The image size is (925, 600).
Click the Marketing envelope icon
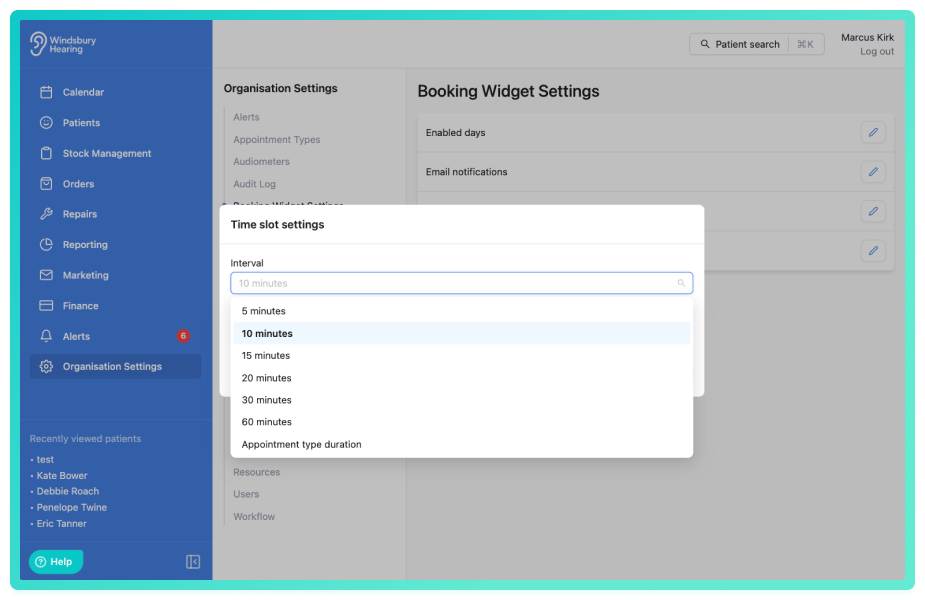point(46,275)
